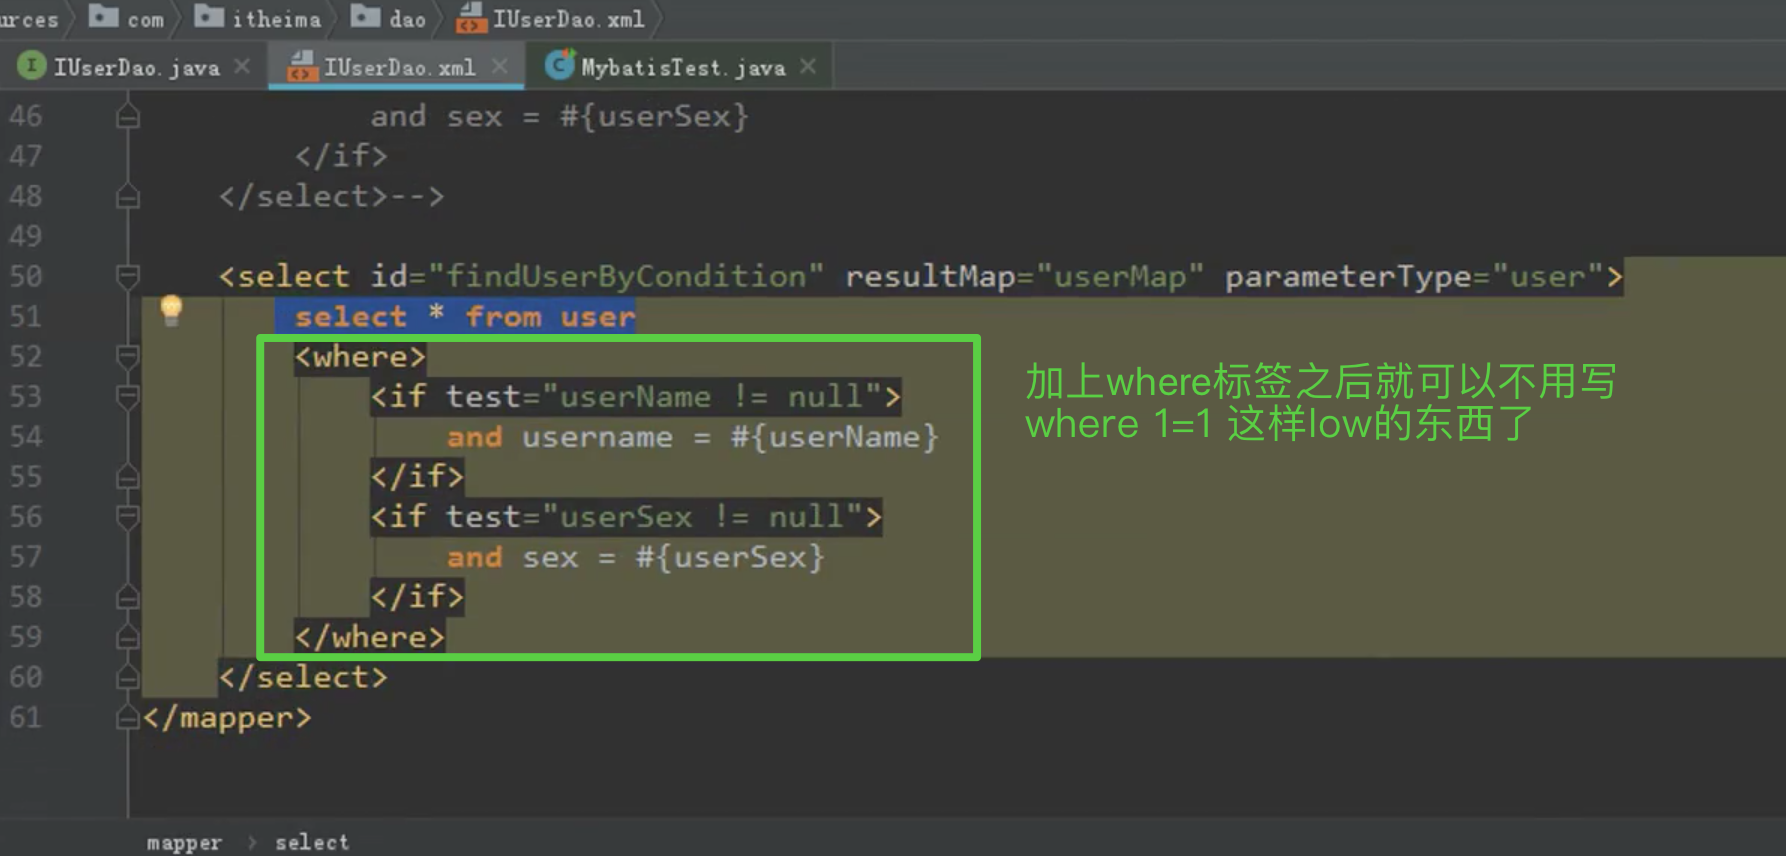
Task: Click the closing </where> tag
Action: coord(369,637)
